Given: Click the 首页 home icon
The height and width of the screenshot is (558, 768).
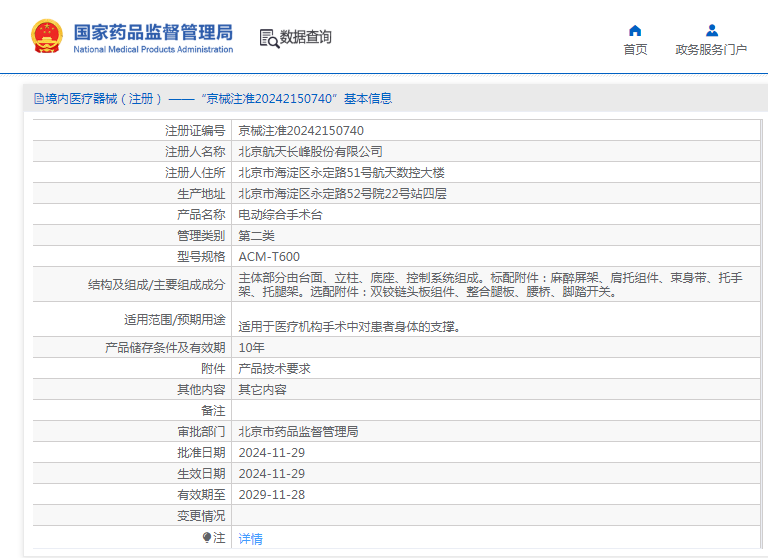Looking at the screenshot, I should [635, 31].
